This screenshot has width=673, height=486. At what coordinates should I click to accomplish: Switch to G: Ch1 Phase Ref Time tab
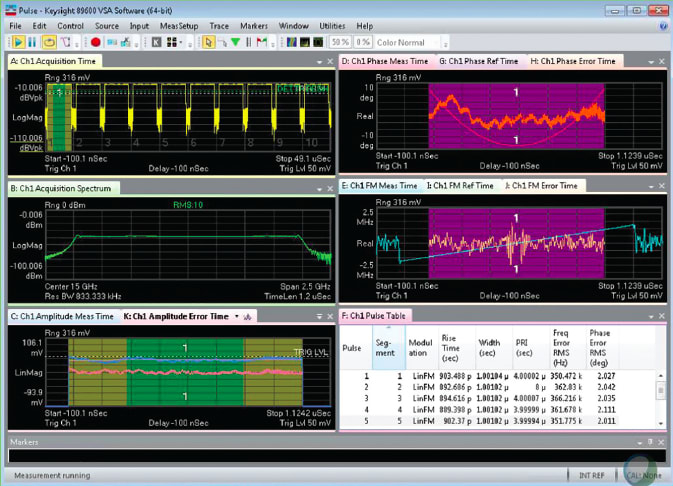[477, 61]
